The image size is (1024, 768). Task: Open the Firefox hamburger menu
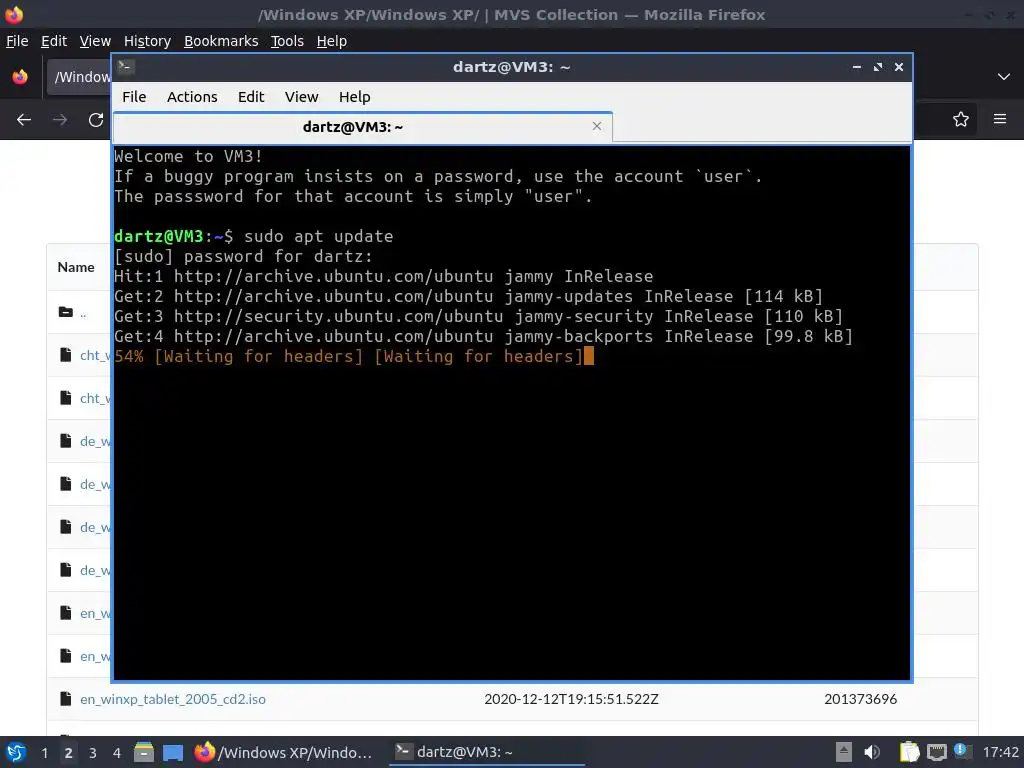click(1000, 119)
